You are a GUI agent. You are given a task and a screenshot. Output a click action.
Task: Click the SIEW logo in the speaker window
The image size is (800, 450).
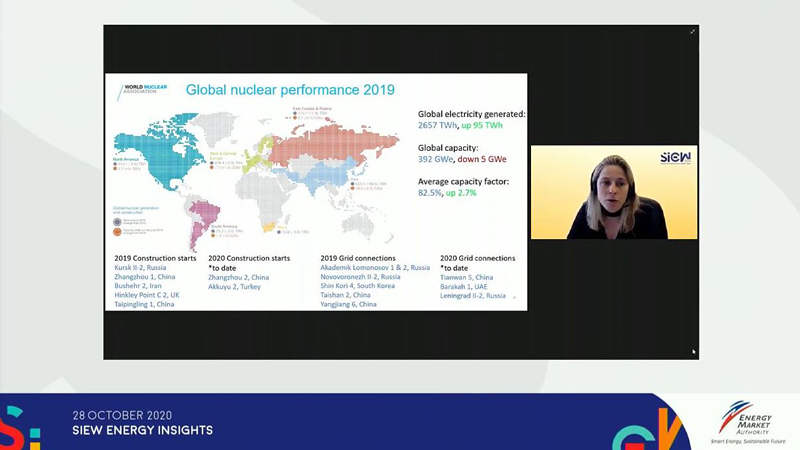(x=675, y=157)
